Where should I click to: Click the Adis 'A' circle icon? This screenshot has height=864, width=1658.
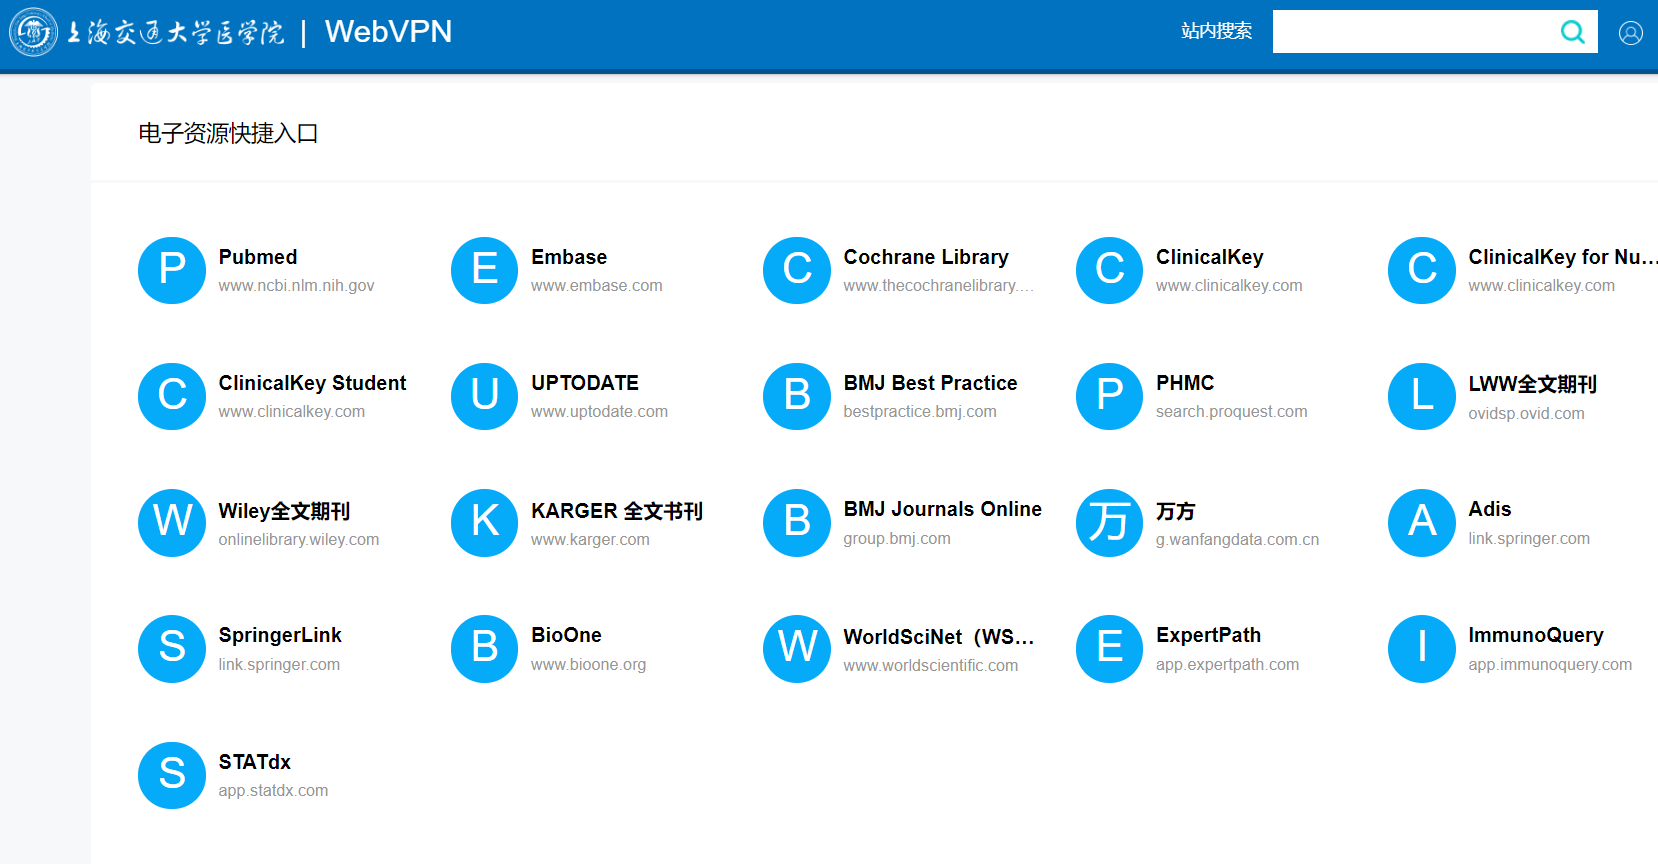click(x=1421, y=522)
